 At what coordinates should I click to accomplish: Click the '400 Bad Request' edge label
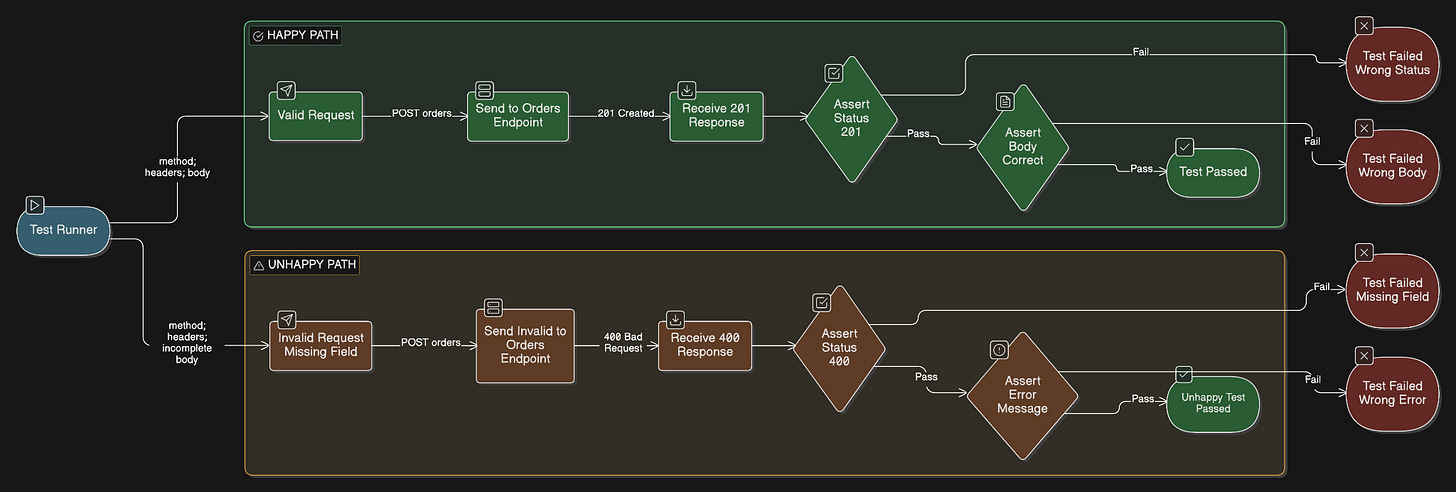(x=623, y=342)
